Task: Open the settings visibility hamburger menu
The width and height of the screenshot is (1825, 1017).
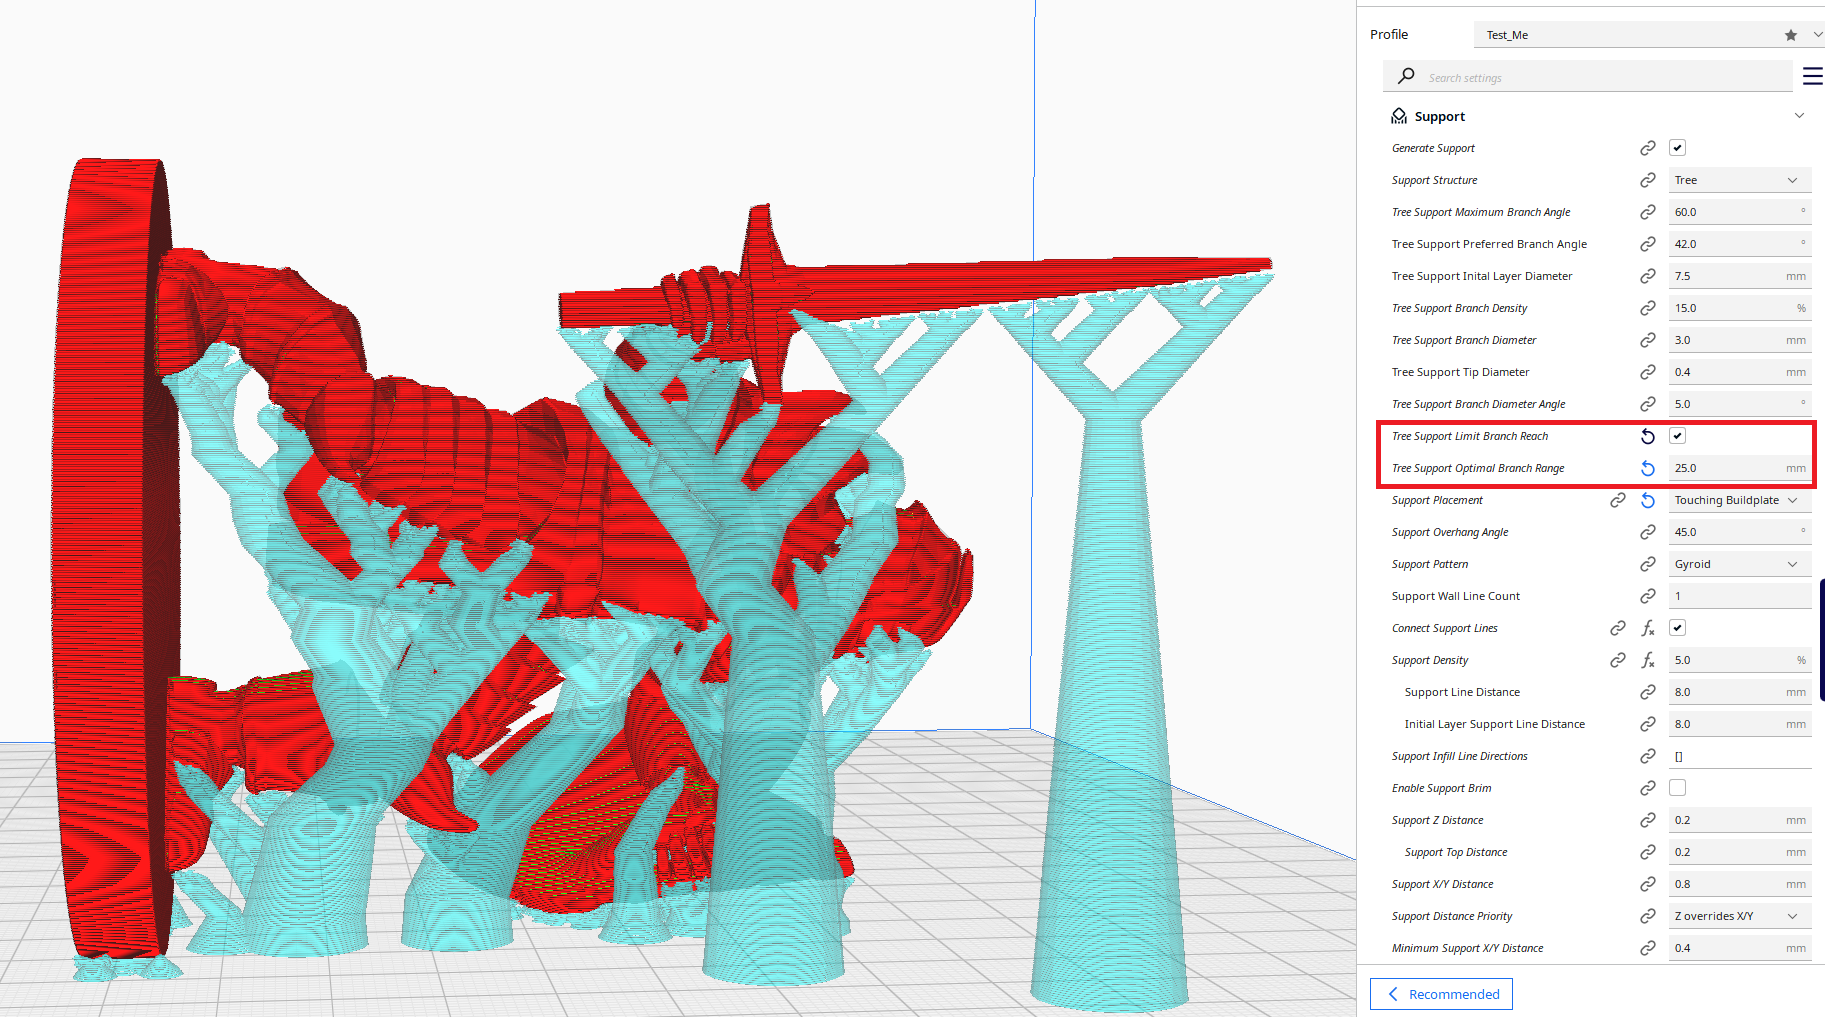Action: coord(1812,76)
